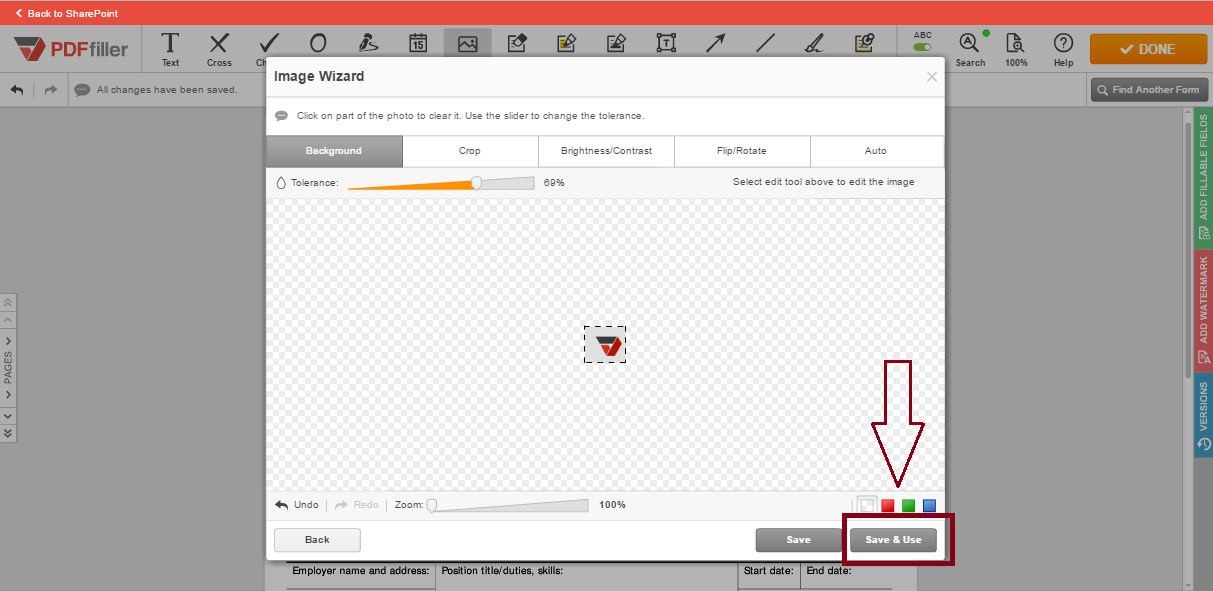Click Undo in the Image Wizard
Viewport: 1213px width, 591px height.
[x=297, y=505]
